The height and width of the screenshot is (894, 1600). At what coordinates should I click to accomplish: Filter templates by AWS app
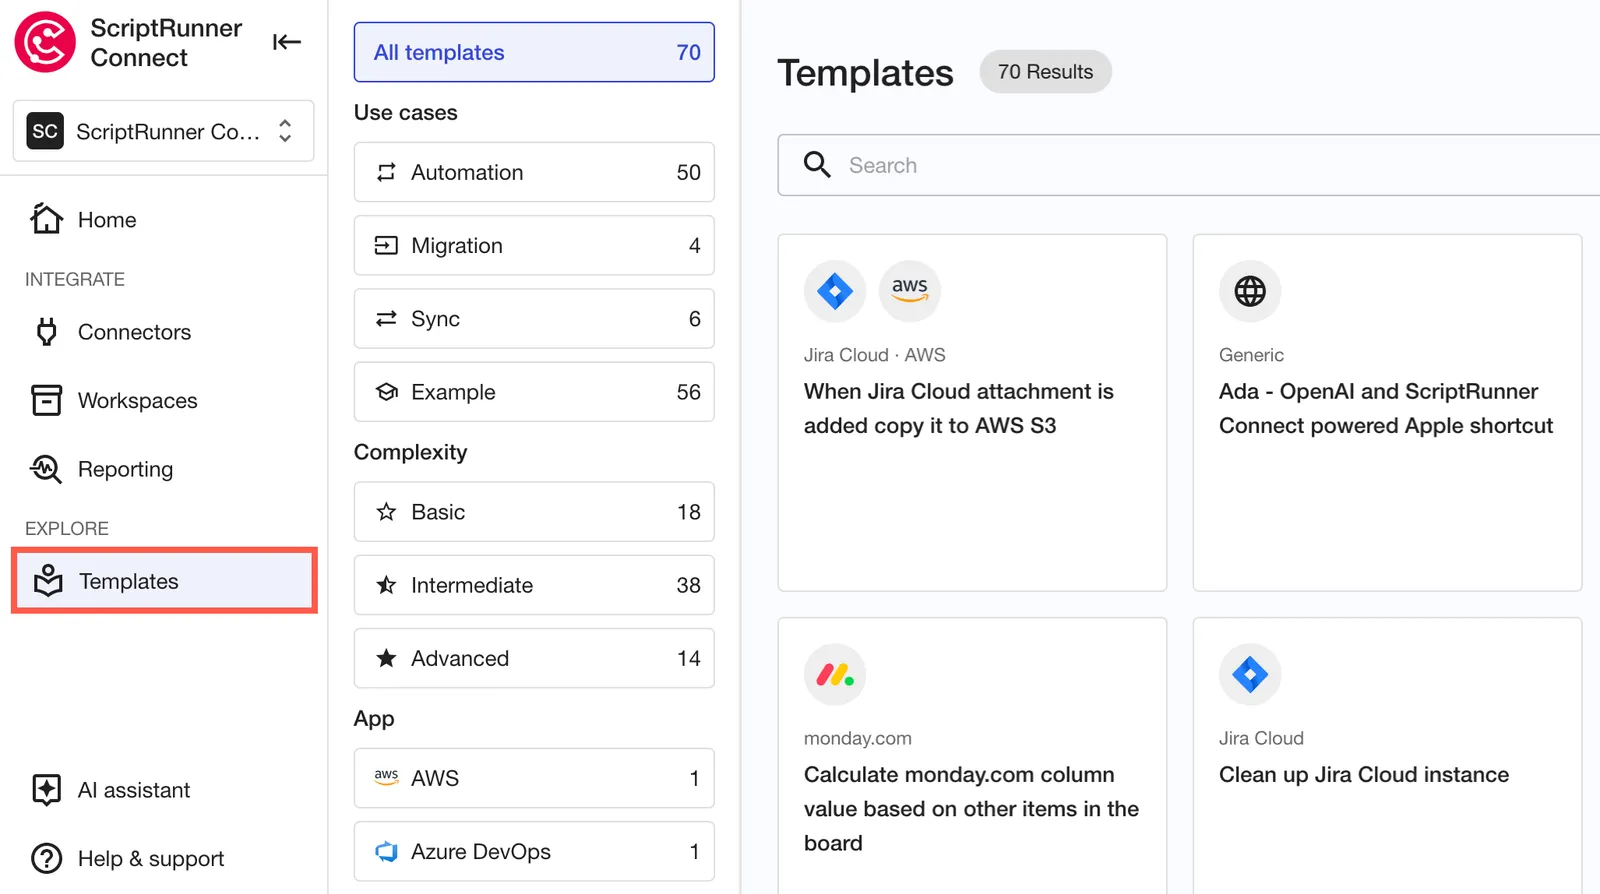click(x=534, y=778)
